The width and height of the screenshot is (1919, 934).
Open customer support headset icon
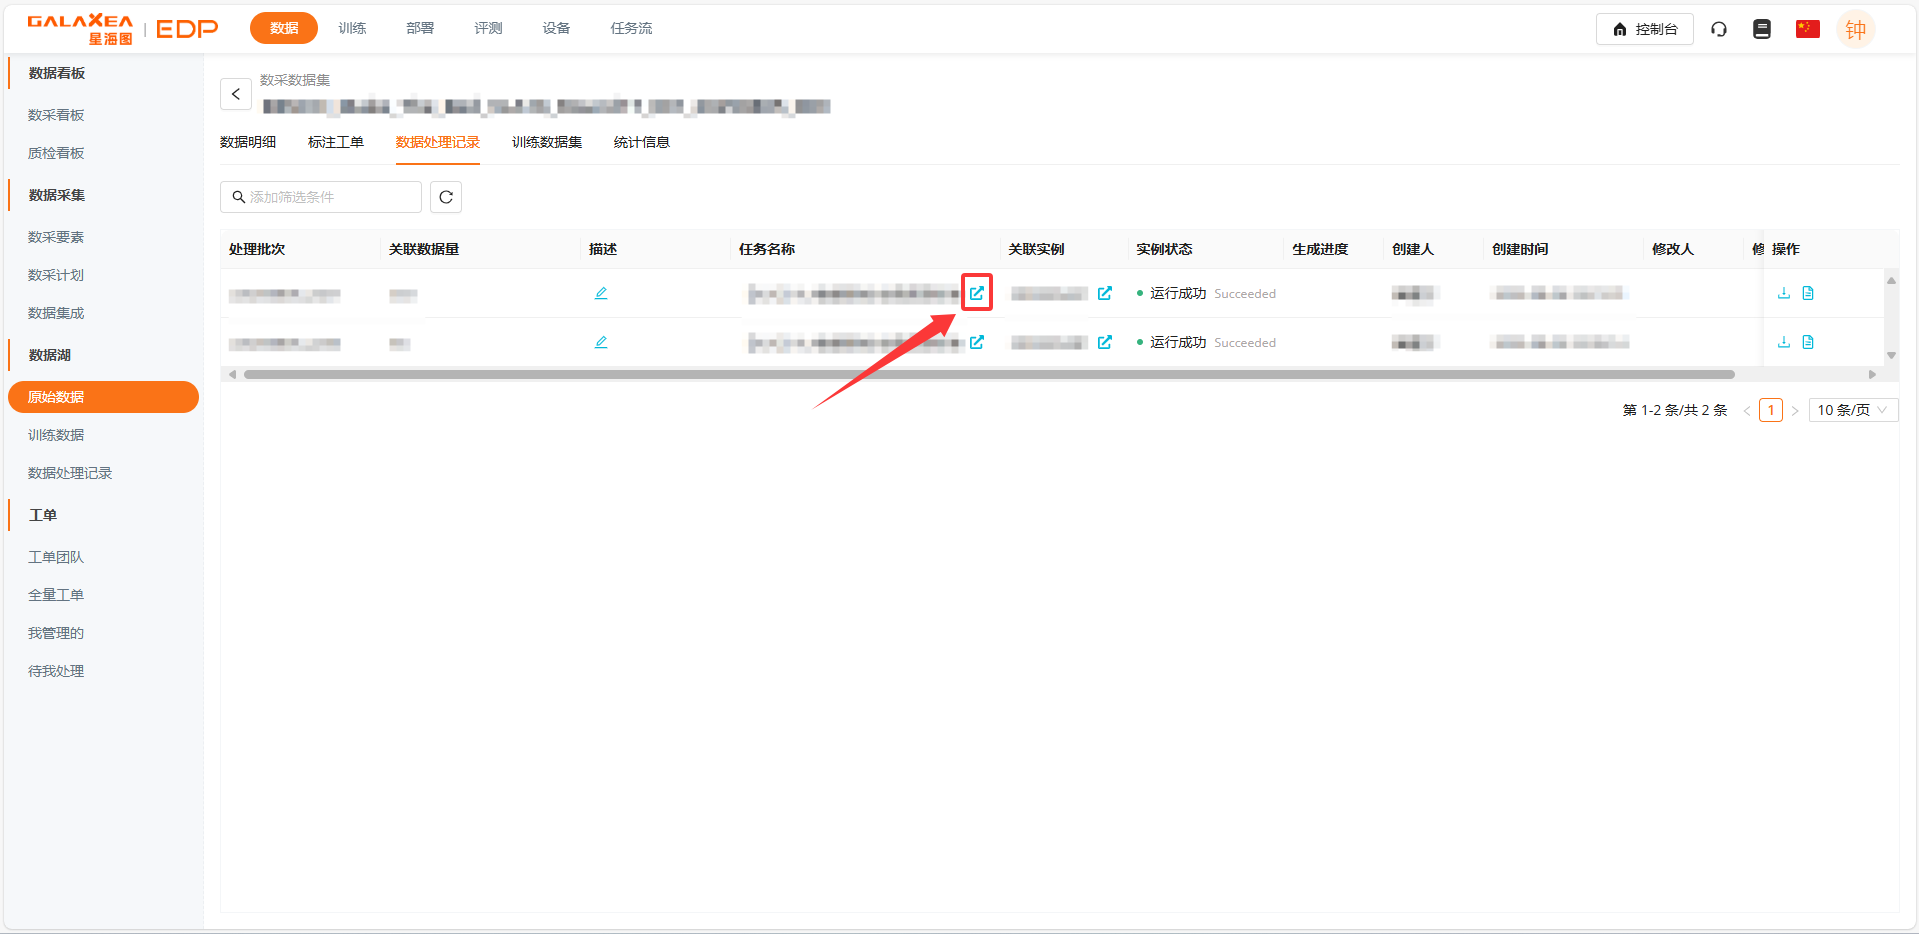[x=1719, y=29]
